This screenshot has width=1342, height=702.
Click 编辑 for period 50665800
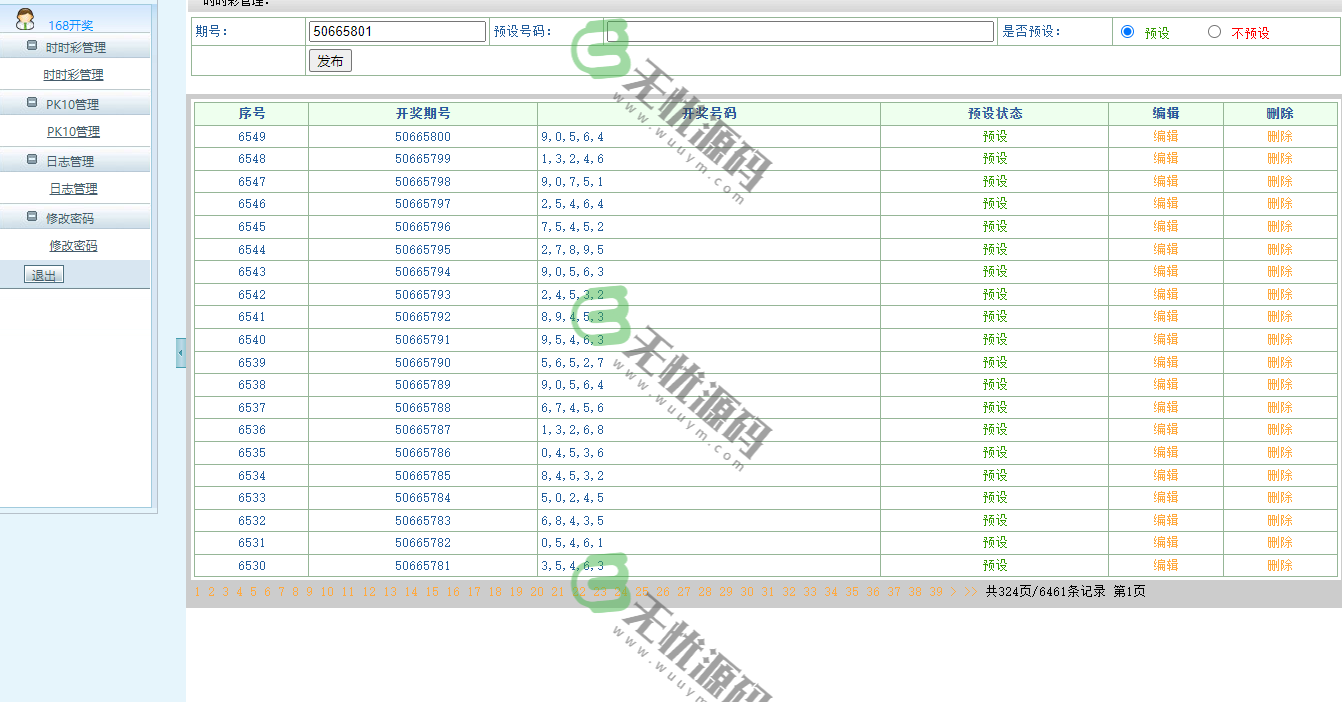tap(1165, 136)
